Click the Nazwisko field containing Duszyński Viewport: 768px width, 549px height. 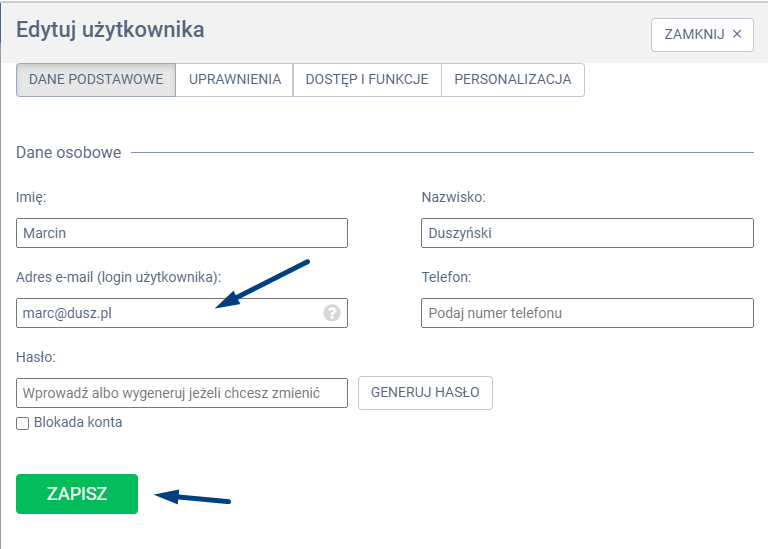pyautogui.click(x=587, y=233)
